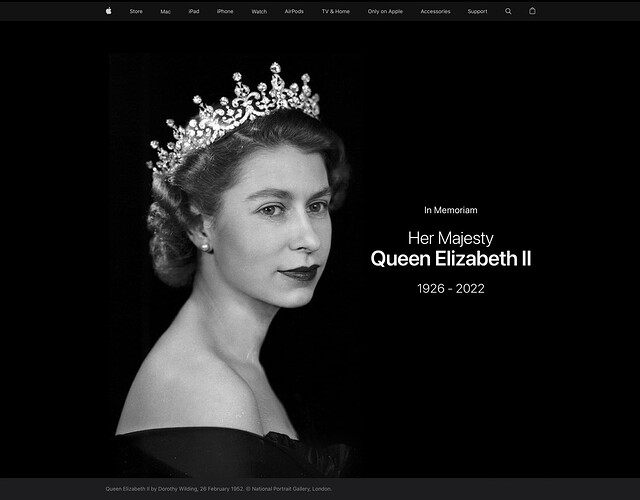Click the Dorothy Wilding photo credit caption

[x=219, y=489]
